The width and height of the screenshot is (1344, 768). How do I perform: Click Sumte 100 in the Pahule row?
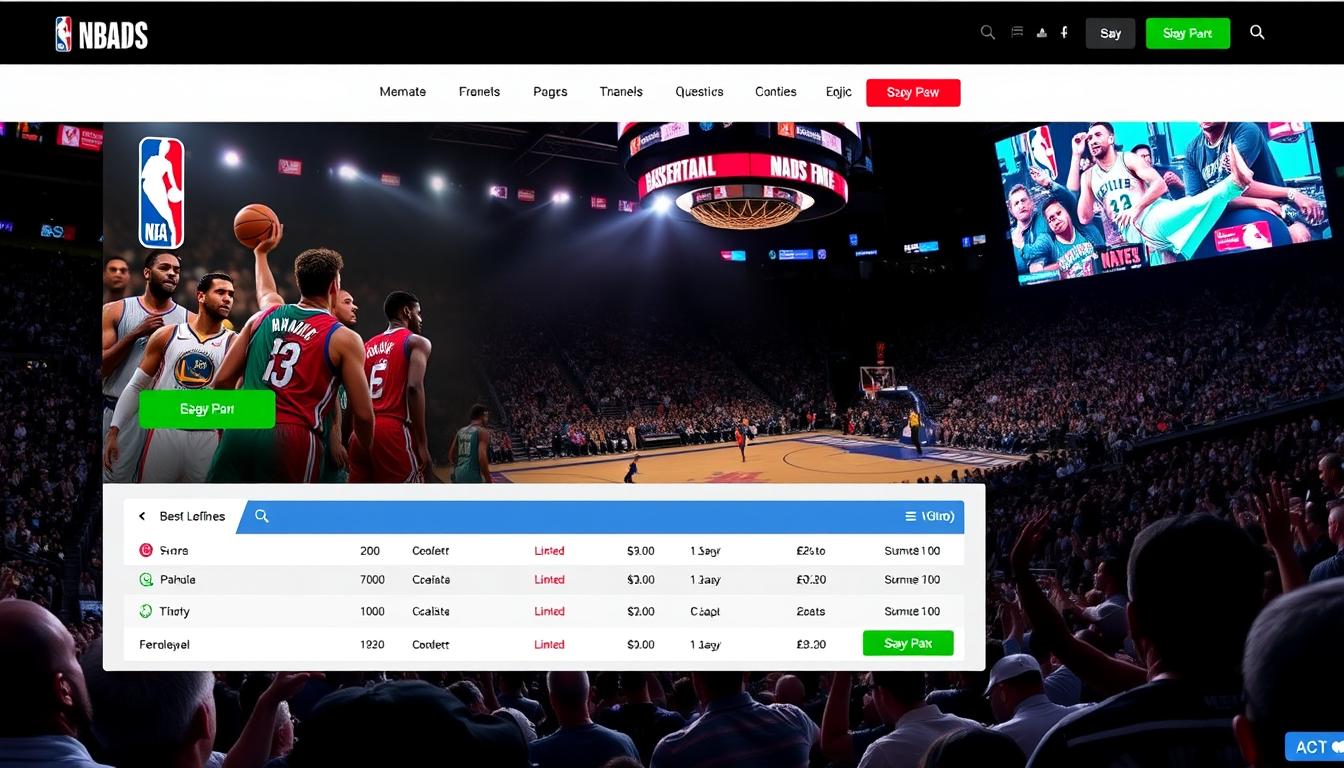point(912,579)
